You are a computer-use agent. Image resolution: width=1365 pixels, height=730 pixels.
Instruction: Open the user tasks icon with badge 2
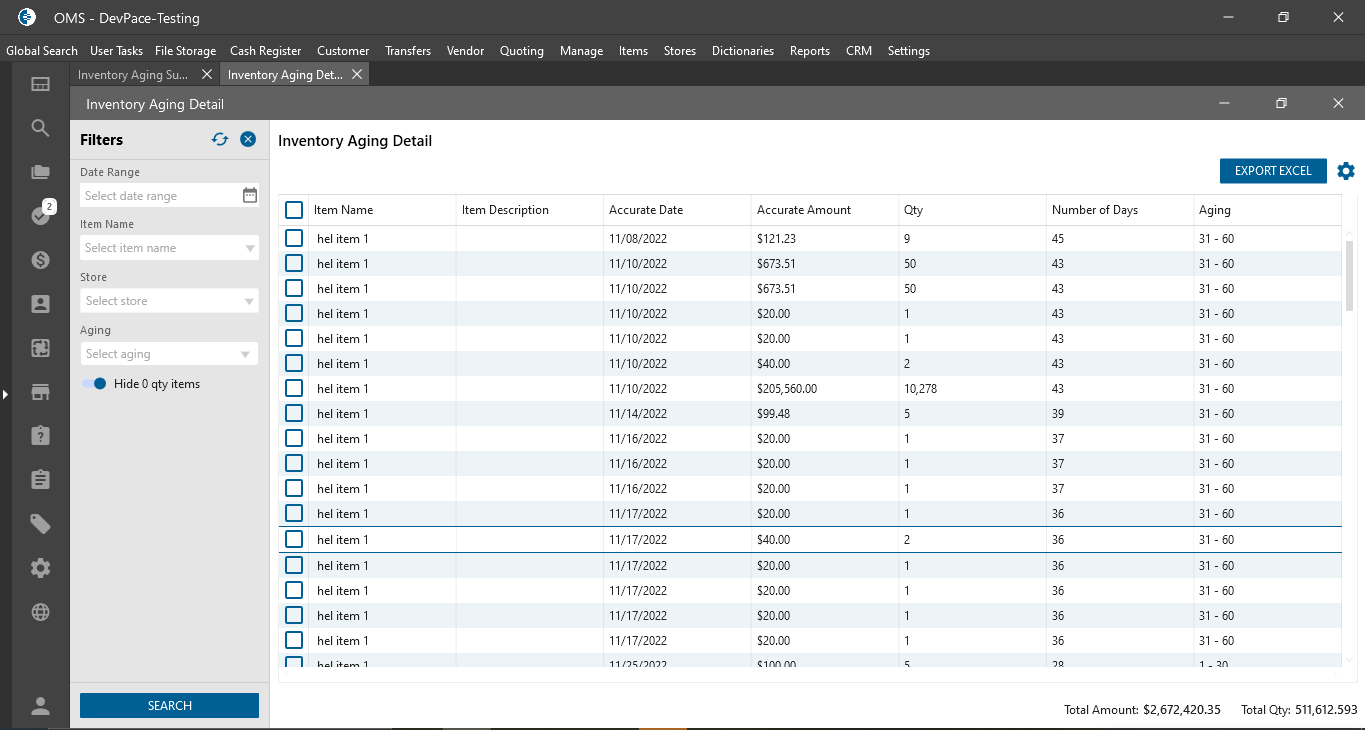pos(40,215)
